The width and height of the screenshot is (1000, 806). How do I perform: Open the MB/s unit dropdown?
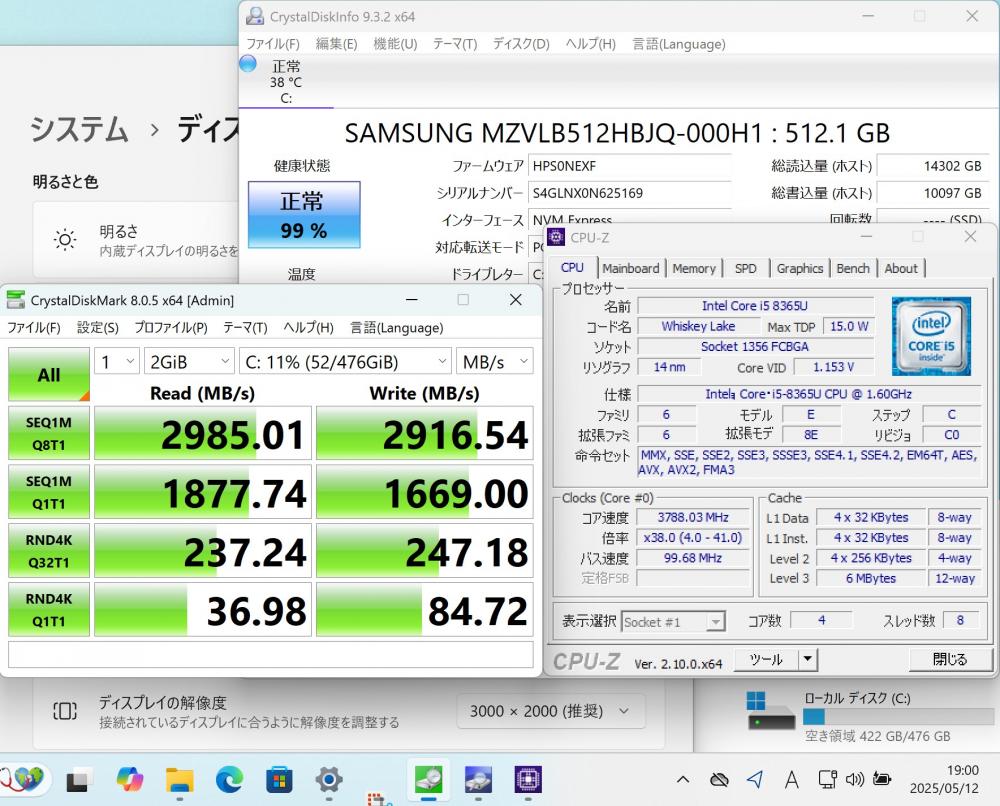495,362
